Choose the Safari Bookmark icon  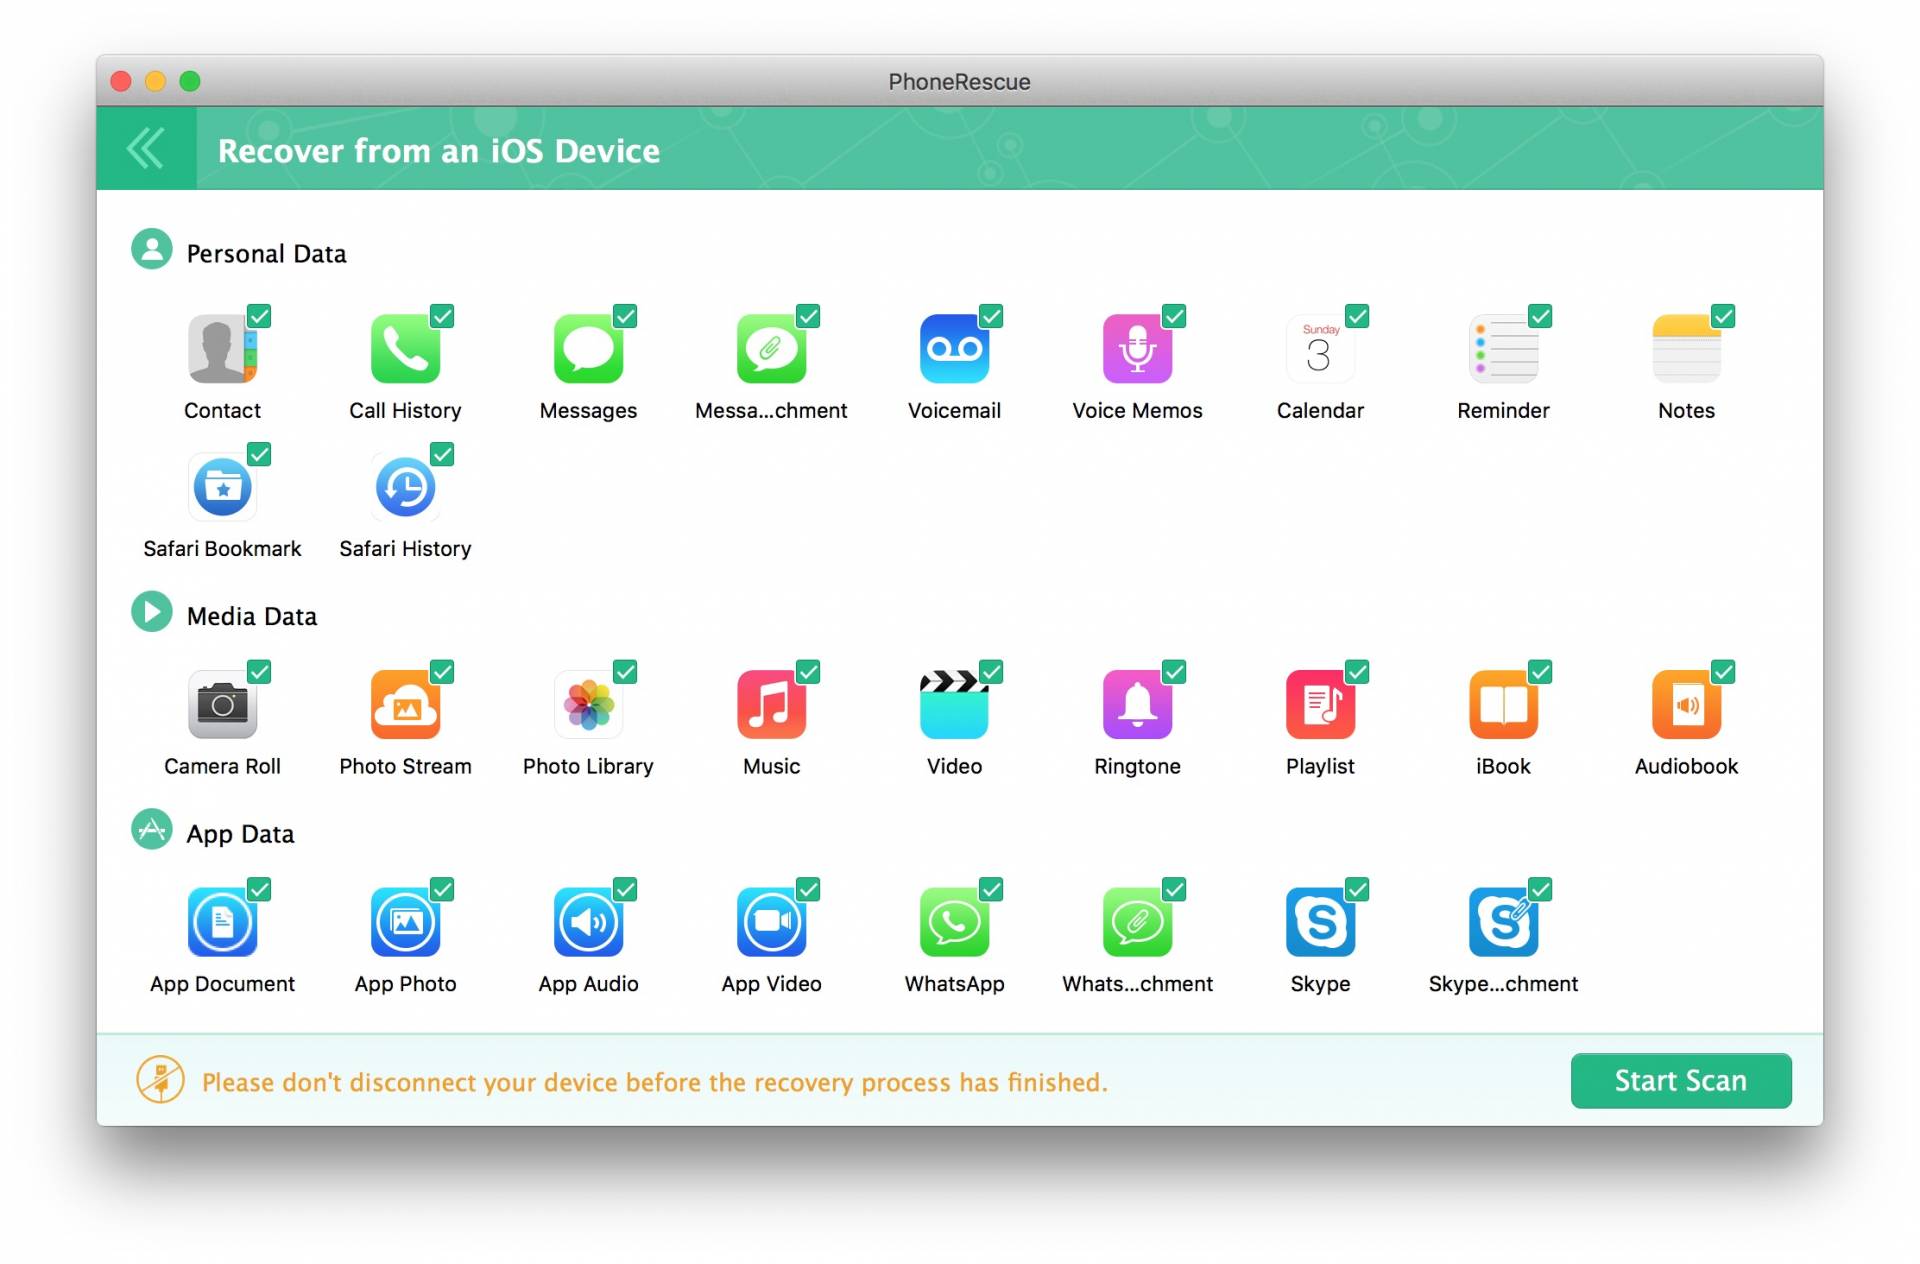(x=222, y=487)
